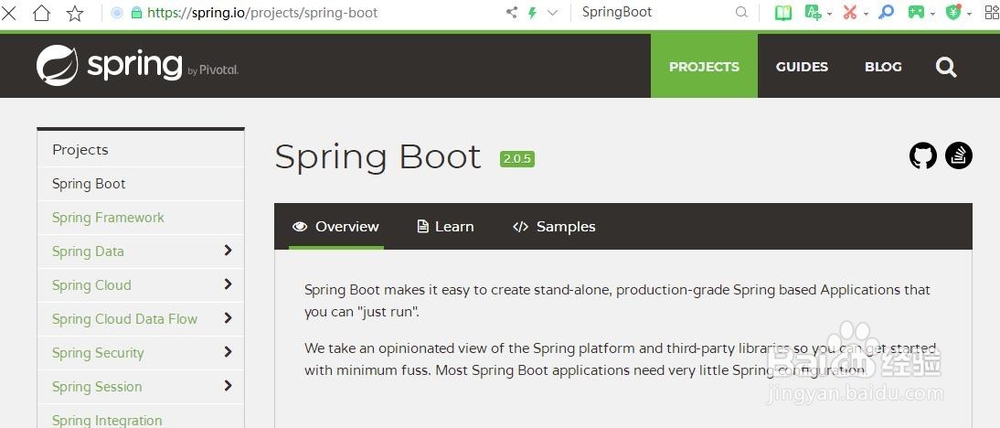Open the gamepad extension dropdown arrow
Image resolution: width=1000 pixels, height=428 pixels.
coord(933,14)
